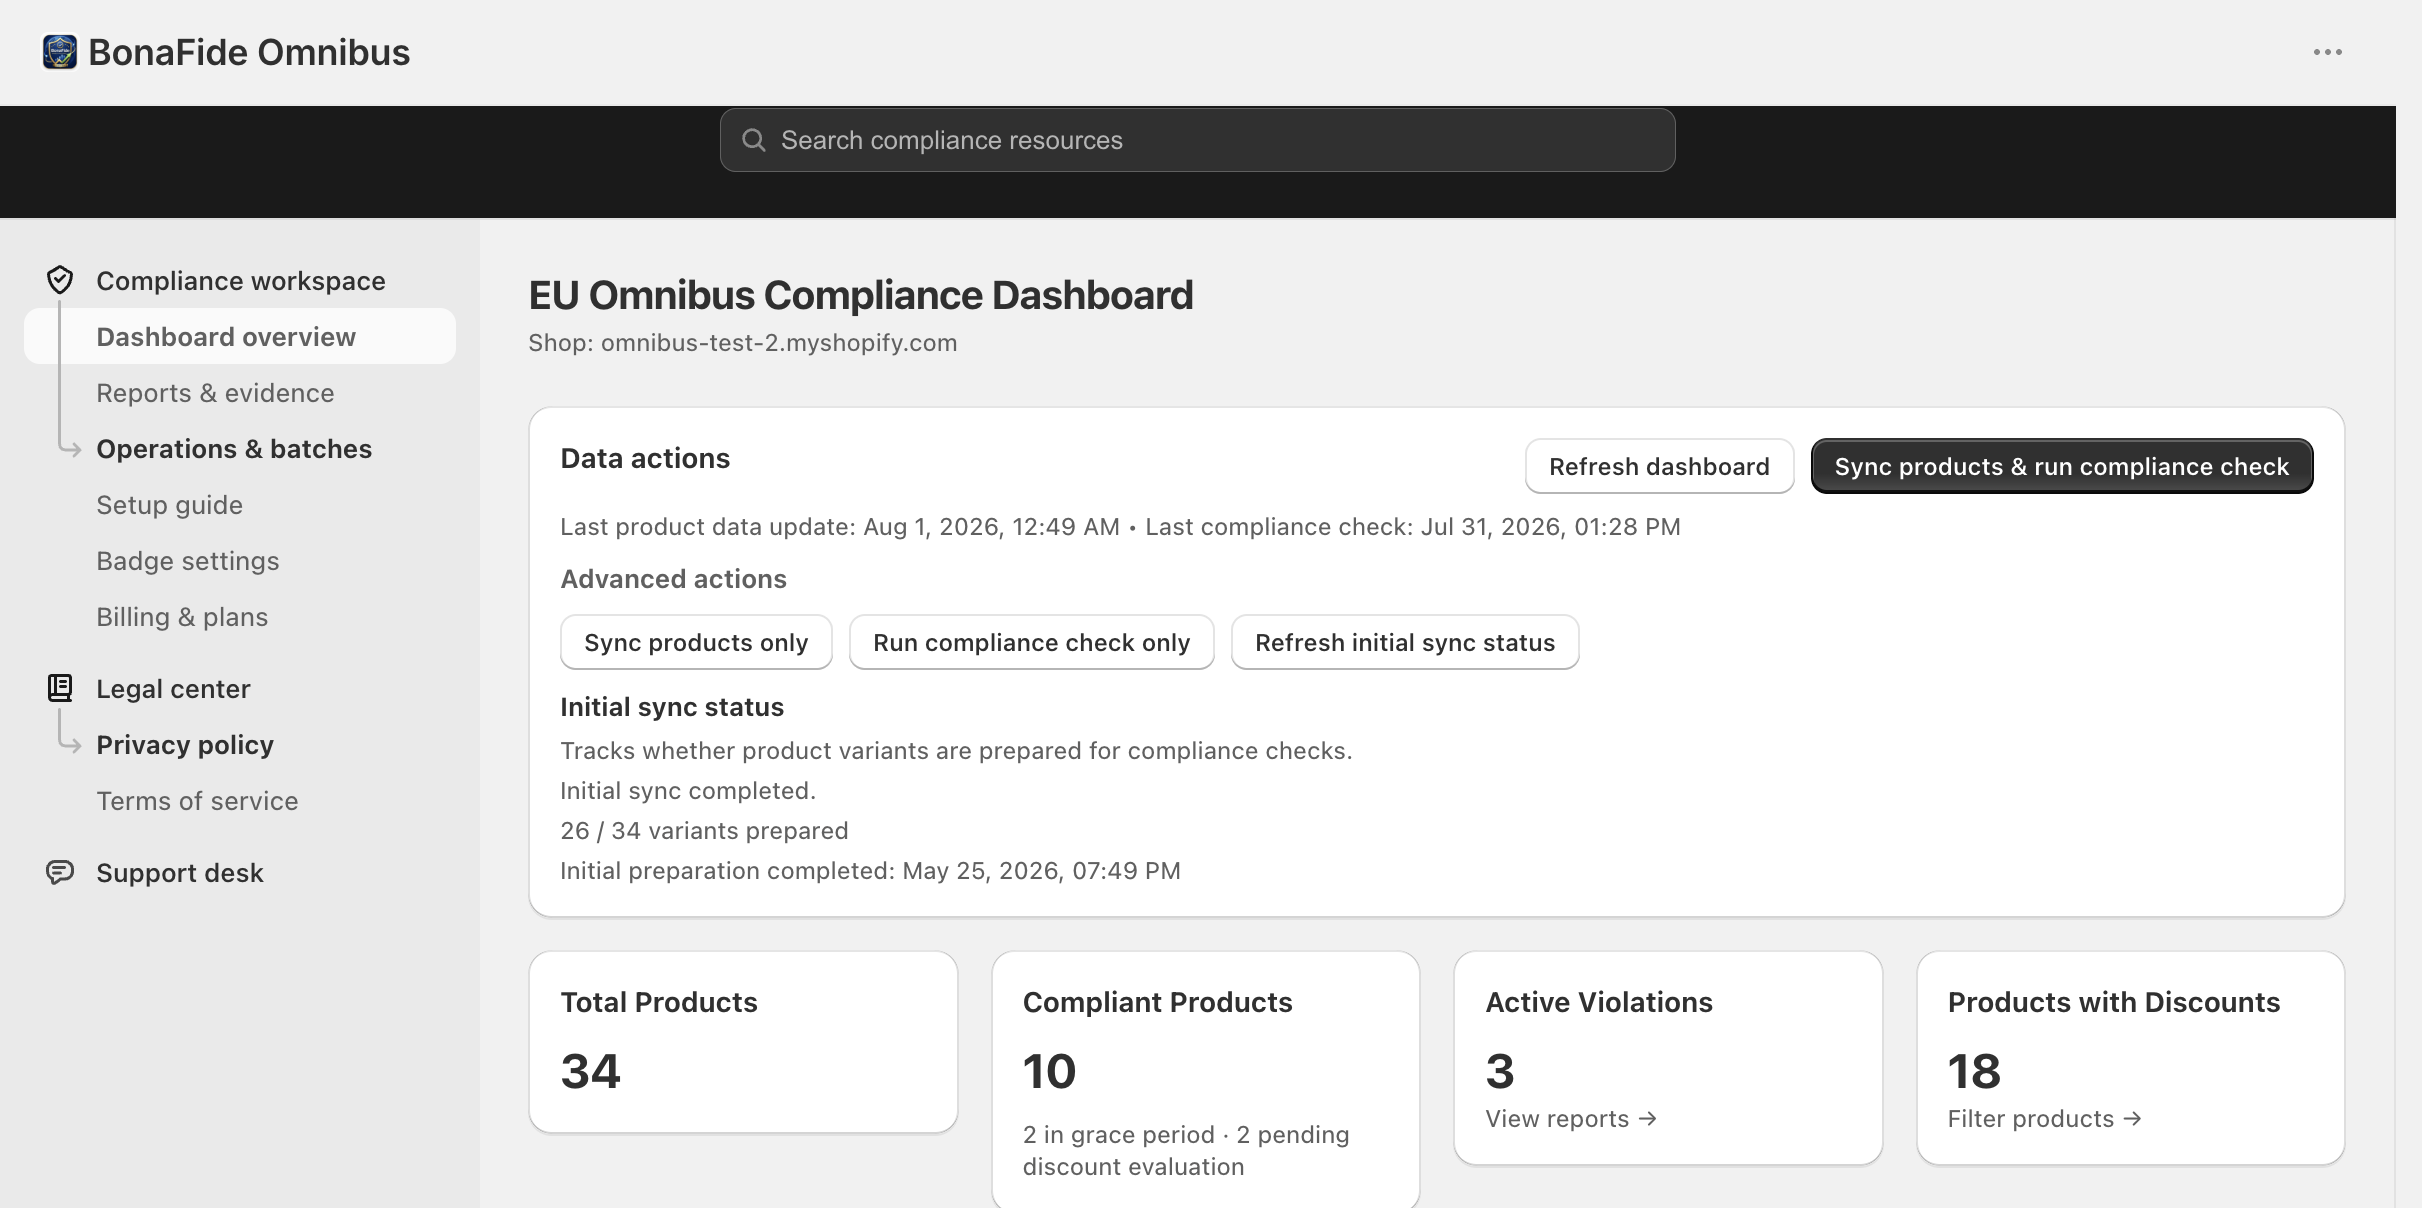Screen dimensions: 2422x1208
Task: Open the three-dot more options menu
Action: [2327, 52]
